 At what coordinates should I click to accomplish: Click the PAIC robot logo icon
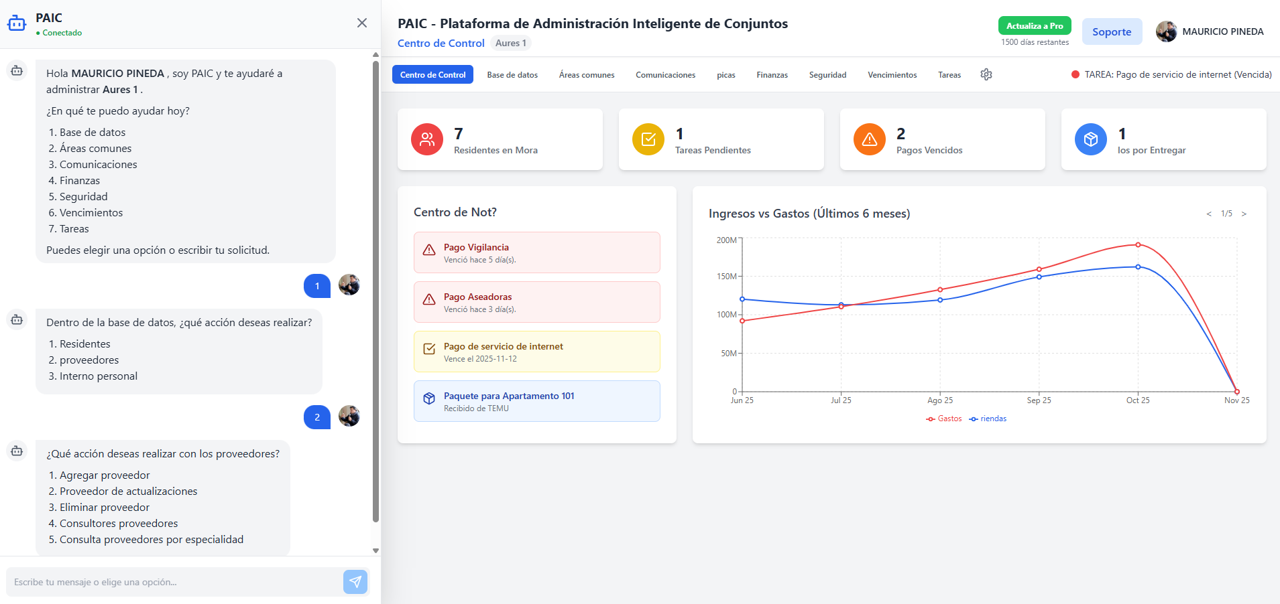(x=17, y=23)
